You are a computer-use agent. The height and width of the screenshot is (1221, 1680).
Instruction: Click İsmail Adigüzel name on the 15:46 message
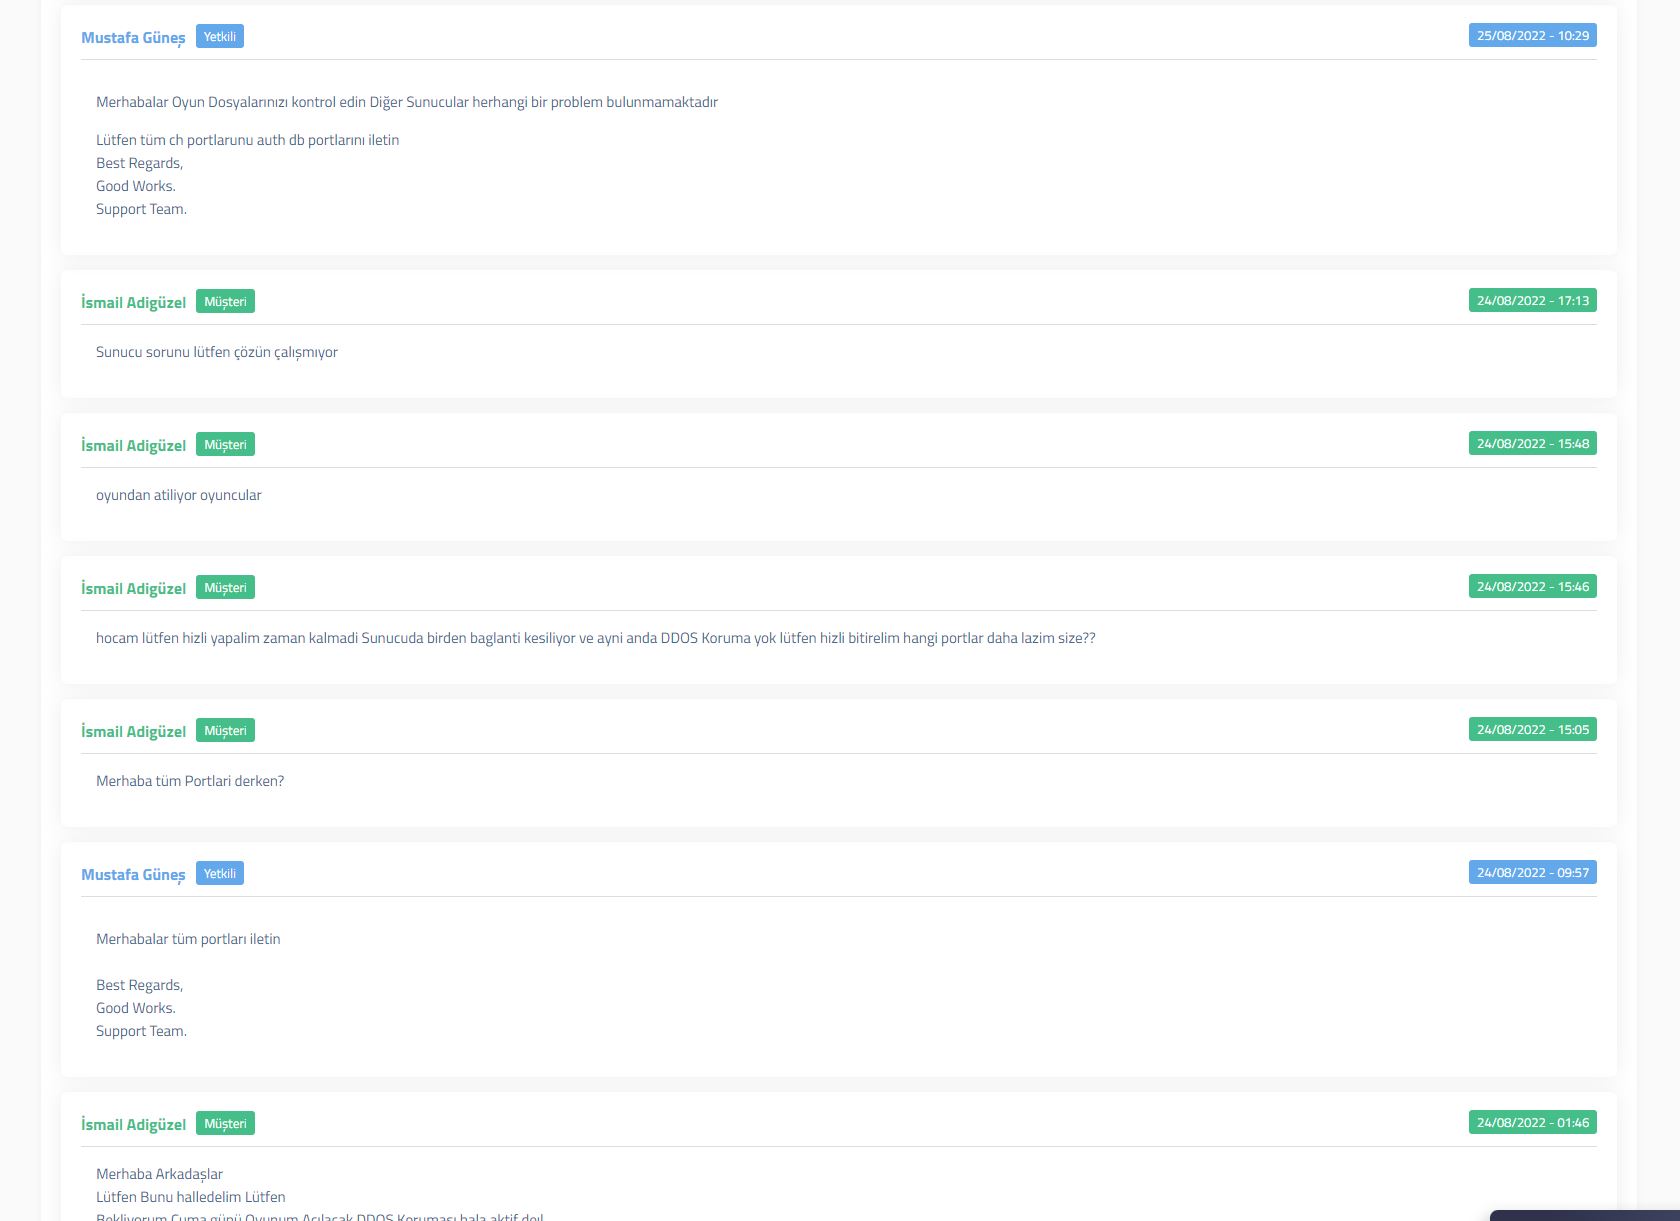point(133,589)
